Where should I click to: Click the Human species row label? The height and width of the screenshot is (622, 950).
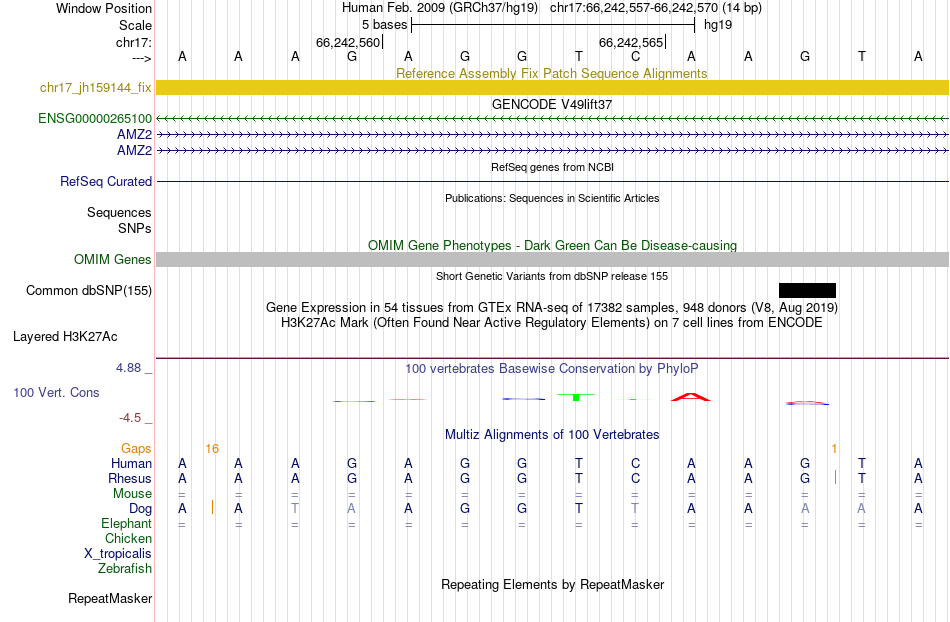131,464
